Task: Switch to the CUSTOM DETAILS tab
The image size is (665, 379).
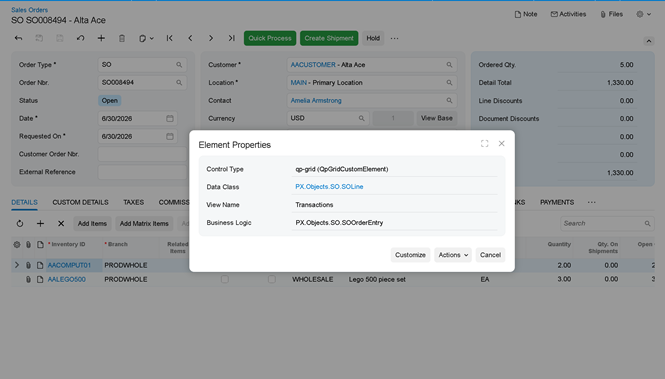Action: (80, 202)
